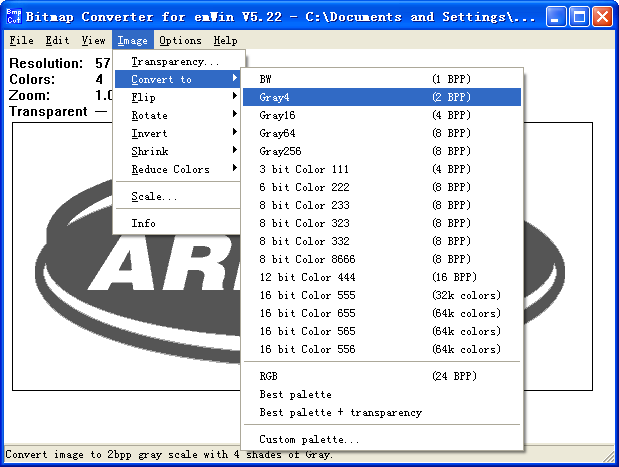Open the Help menu
The width and height of the screenshot is (619, 467).
pos(225,41)
